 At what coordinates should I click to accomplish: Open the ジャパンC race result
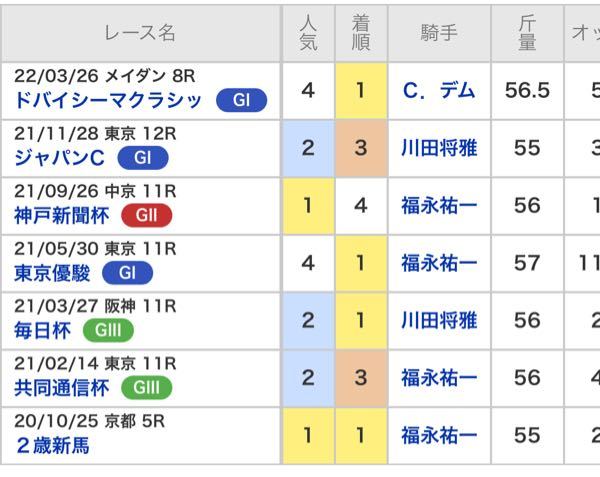(60, 158)
